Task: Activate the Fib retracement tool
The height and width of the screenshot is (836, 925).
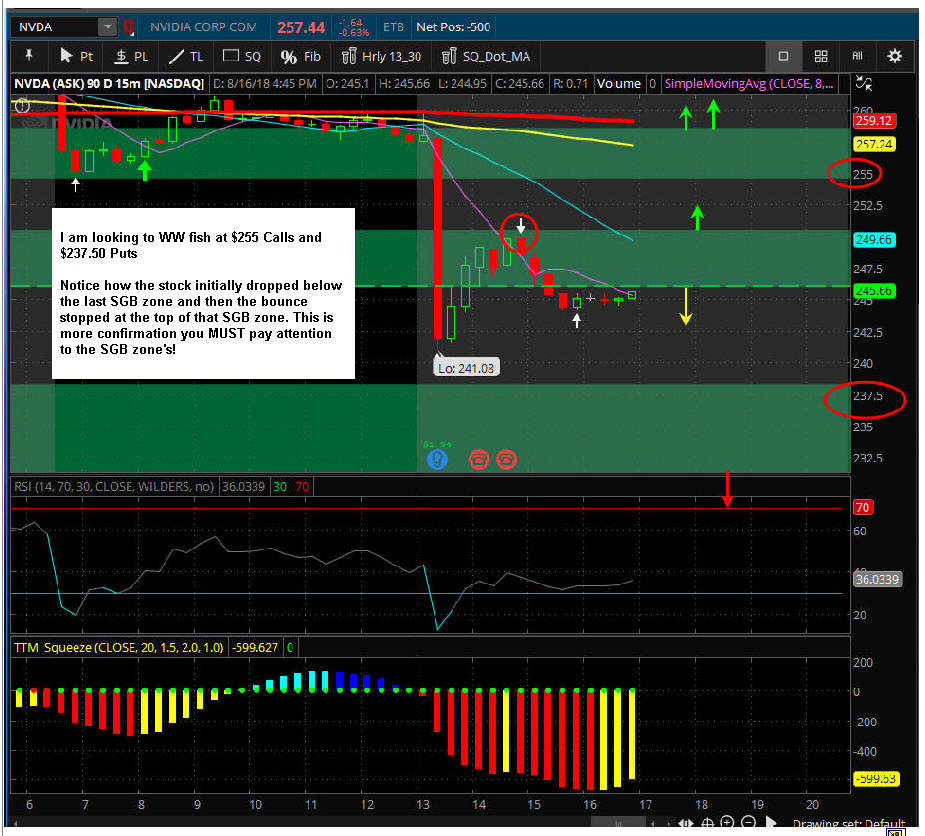Action: point(301,56)
